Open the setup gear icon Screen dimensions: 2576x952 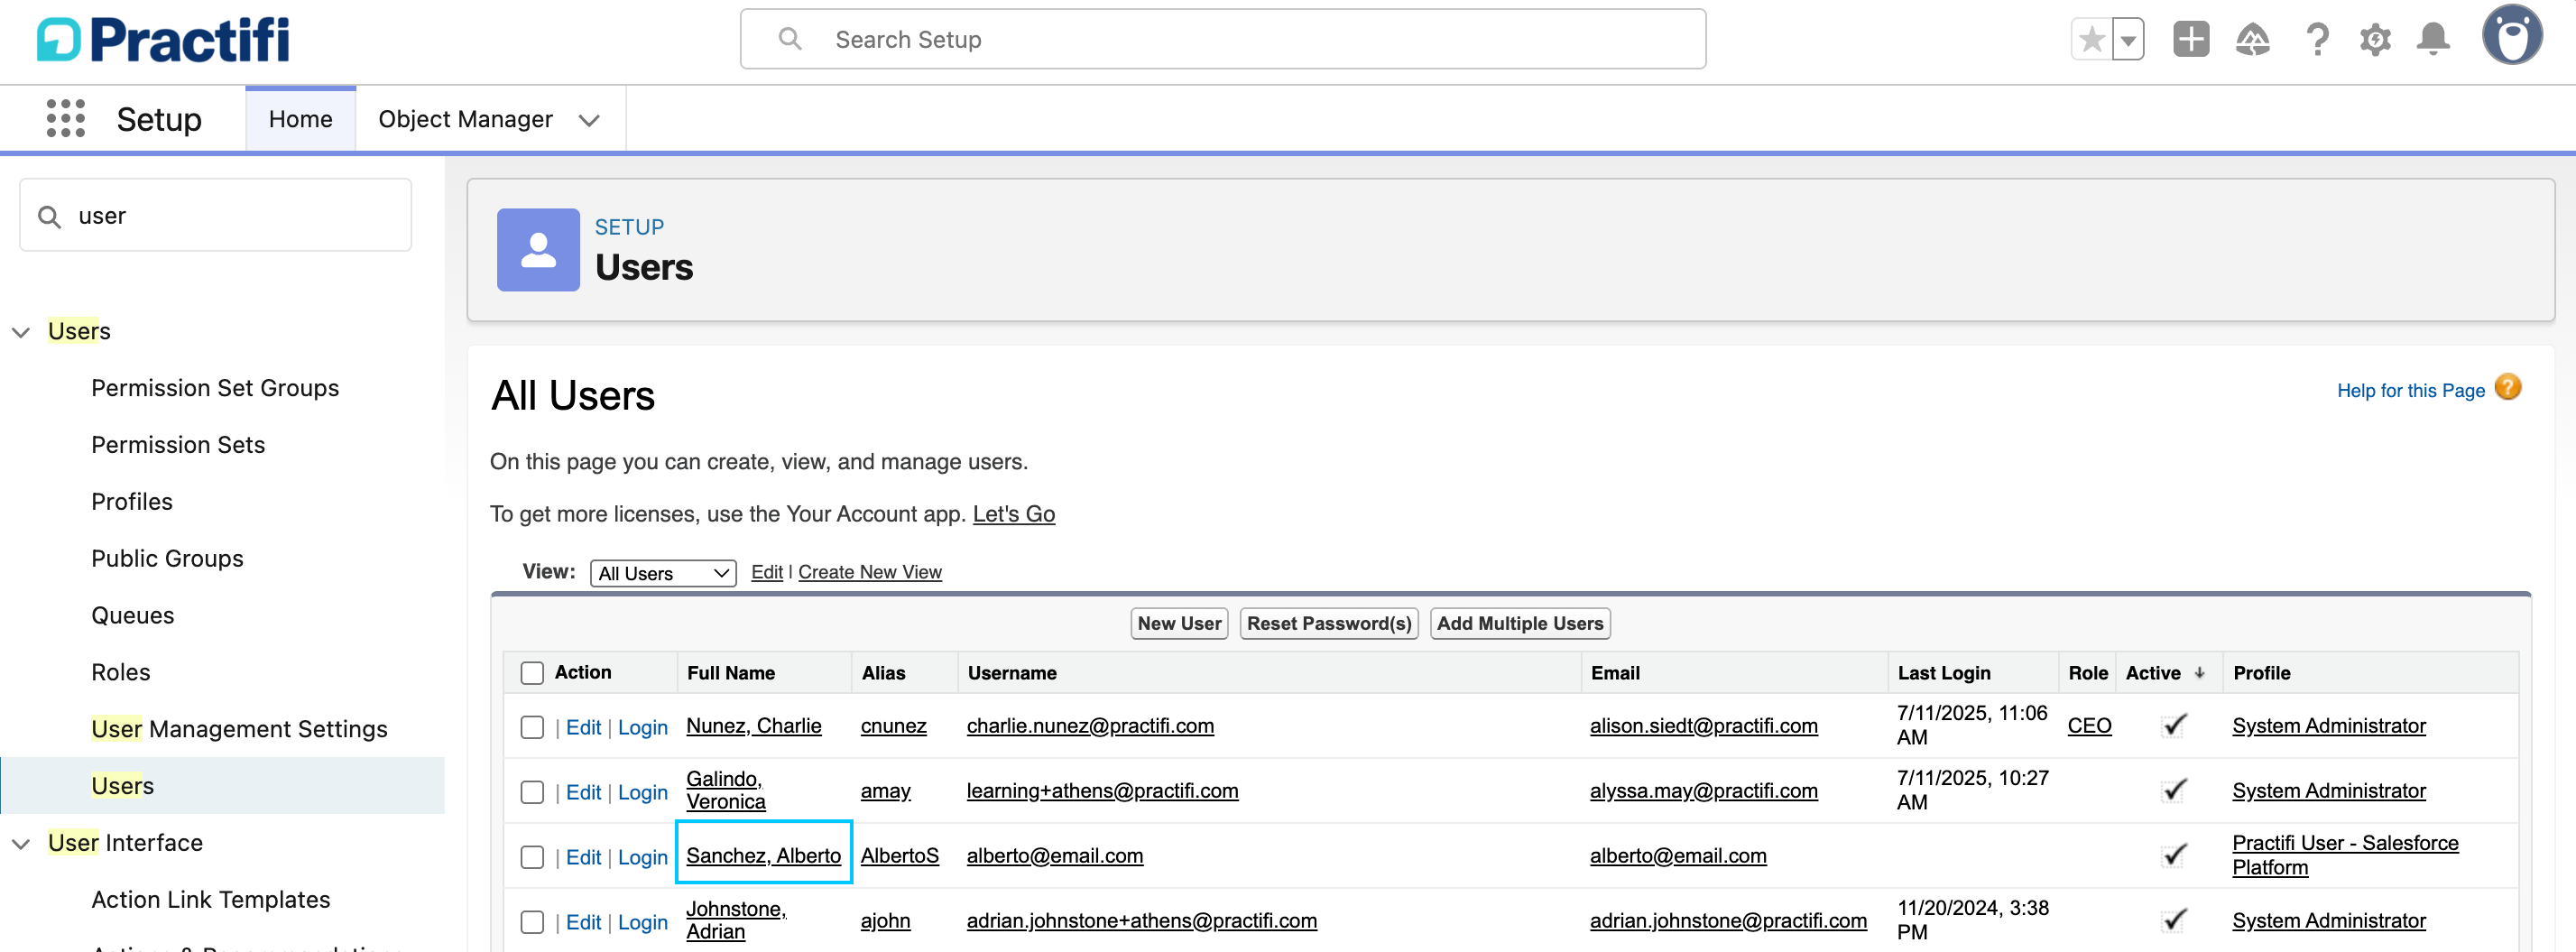[x=2375, y=40]
